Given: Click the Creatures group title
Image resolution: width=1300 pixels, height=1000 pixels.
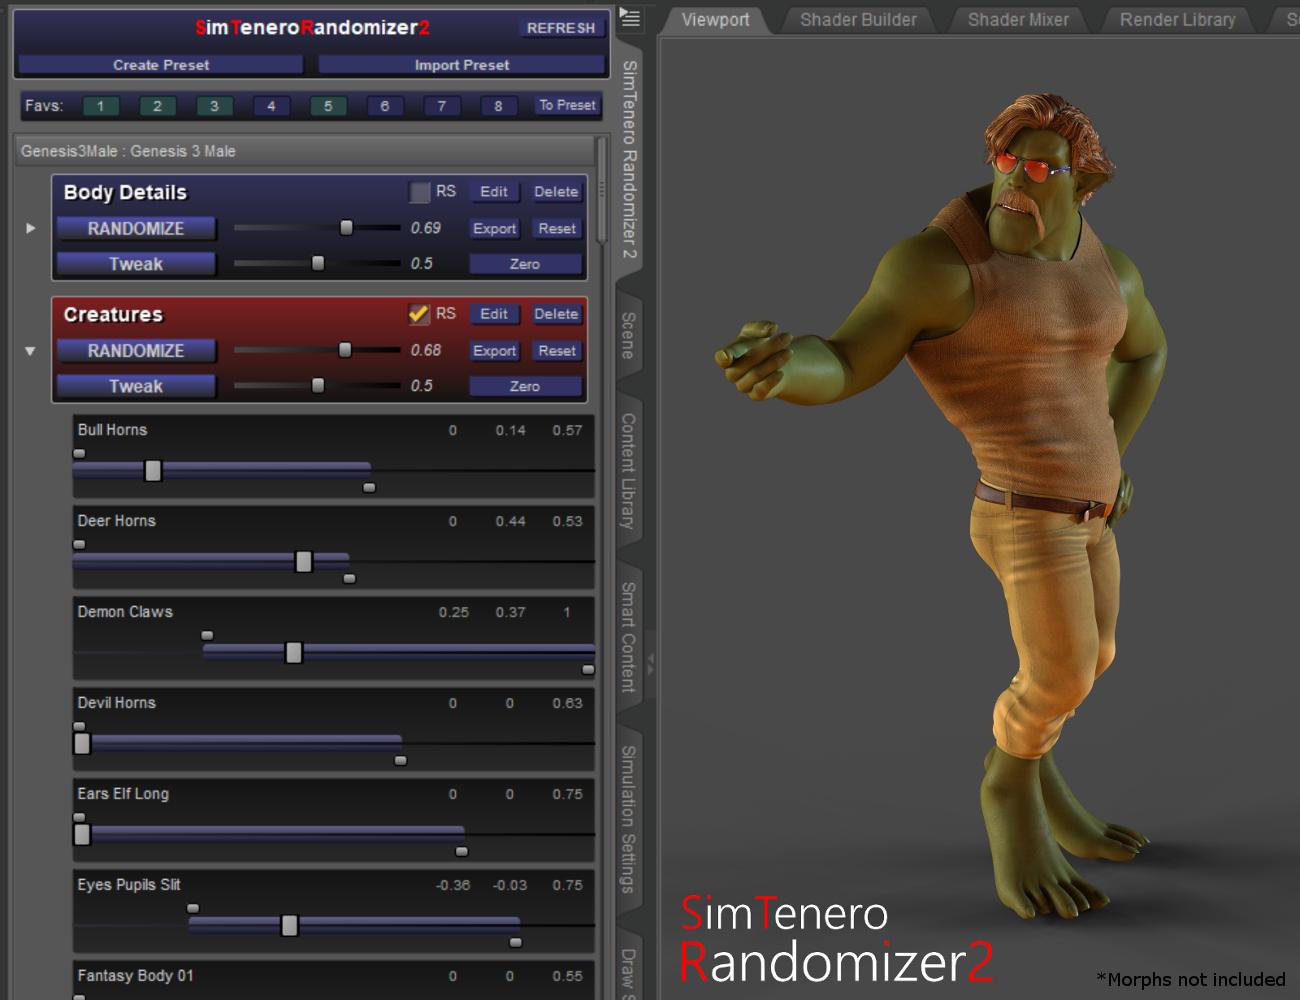Looking at the screenshot, I should (x=113, y=314).
